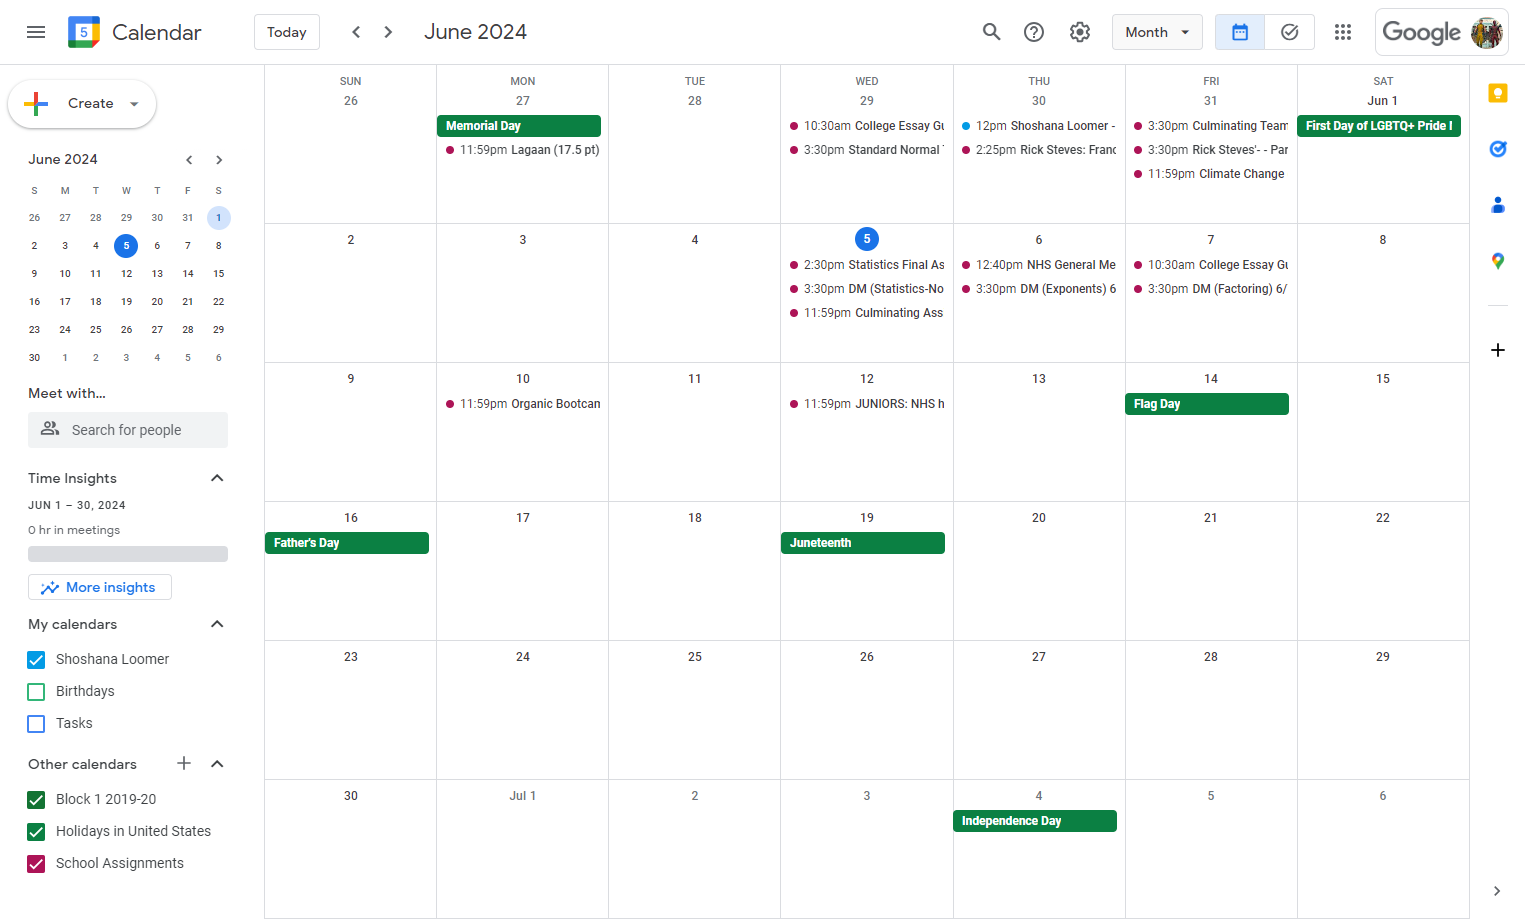Open the Google account avatar

1487,32
